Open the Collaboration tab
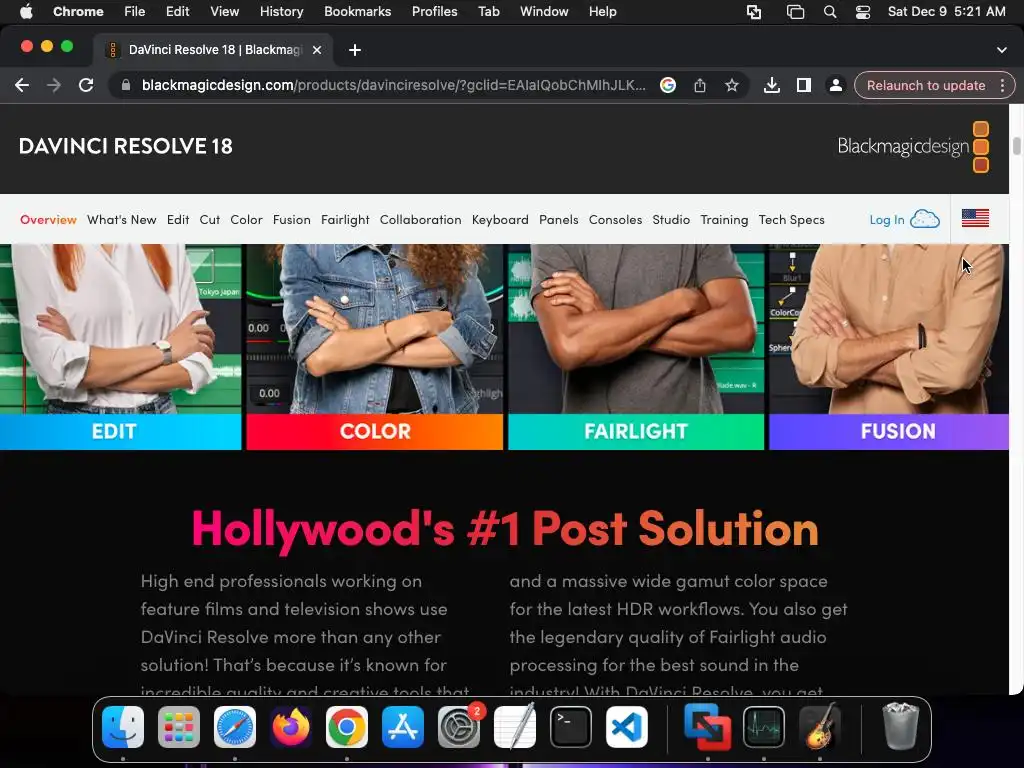The height and width of the screenshot is (768, 1024). coord(421,220)
